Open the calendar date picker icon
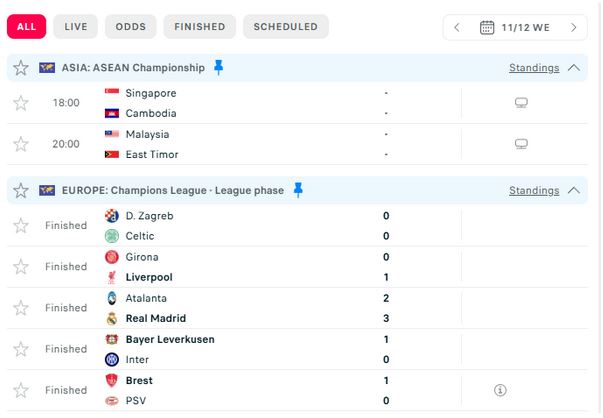The width and height of the screenshot is (603, 418). [487, 27]
